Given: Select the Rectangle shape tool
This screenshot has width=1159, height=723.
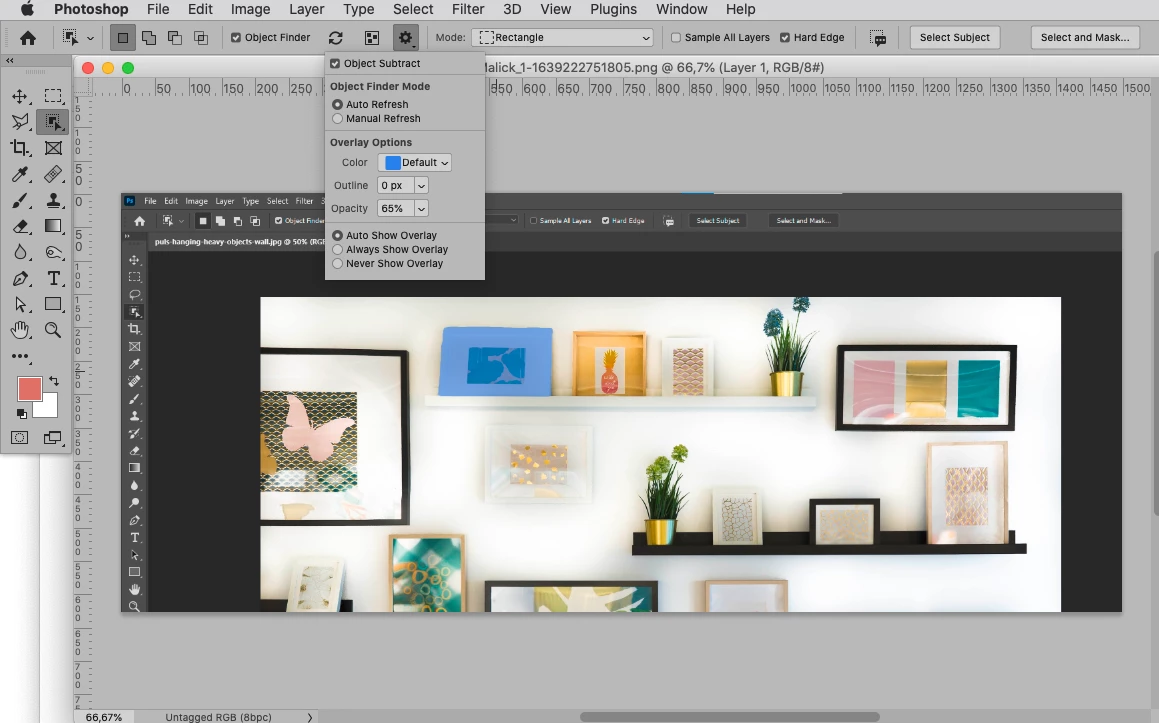Looking at the screenshot, I should 52,305.
